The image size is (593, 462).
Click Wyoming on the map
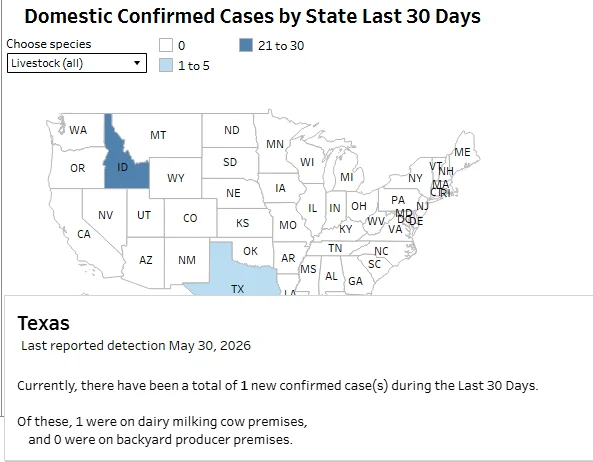tap(175, 178)
